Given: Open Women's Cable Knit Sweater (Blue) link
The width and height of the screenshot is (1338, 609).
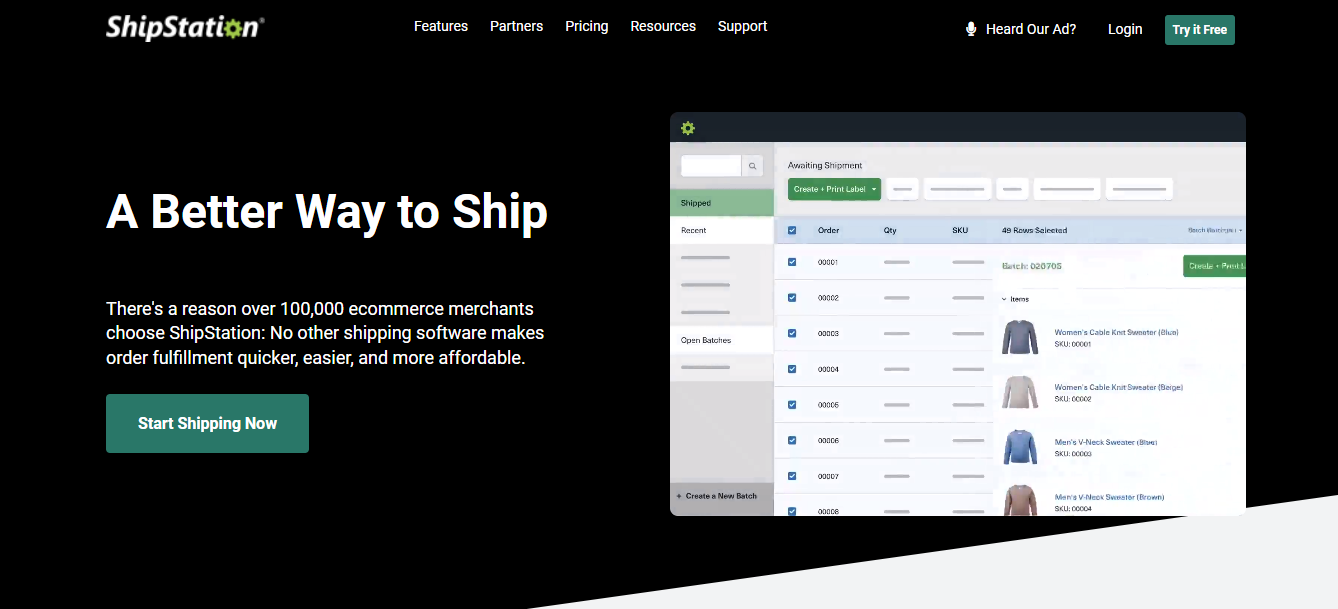Looking at the screenshot, I should click(1116, 332).
